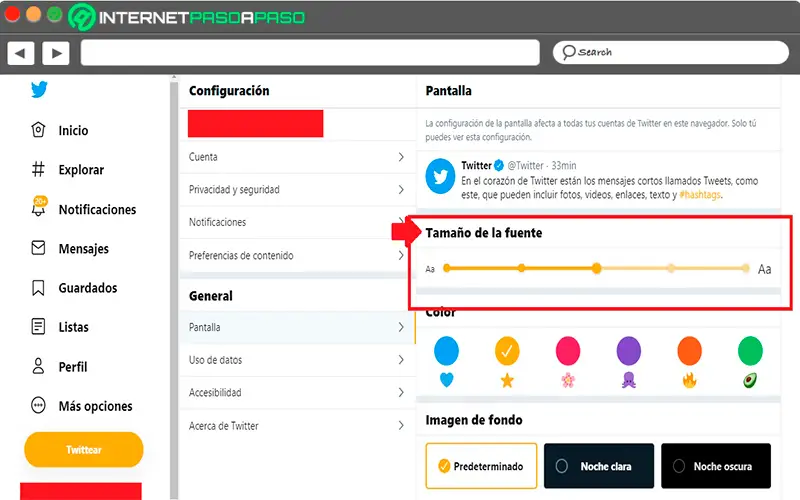The image size is (800, 500).
Task: Click the Search input field
Action: tap(670, 53)
